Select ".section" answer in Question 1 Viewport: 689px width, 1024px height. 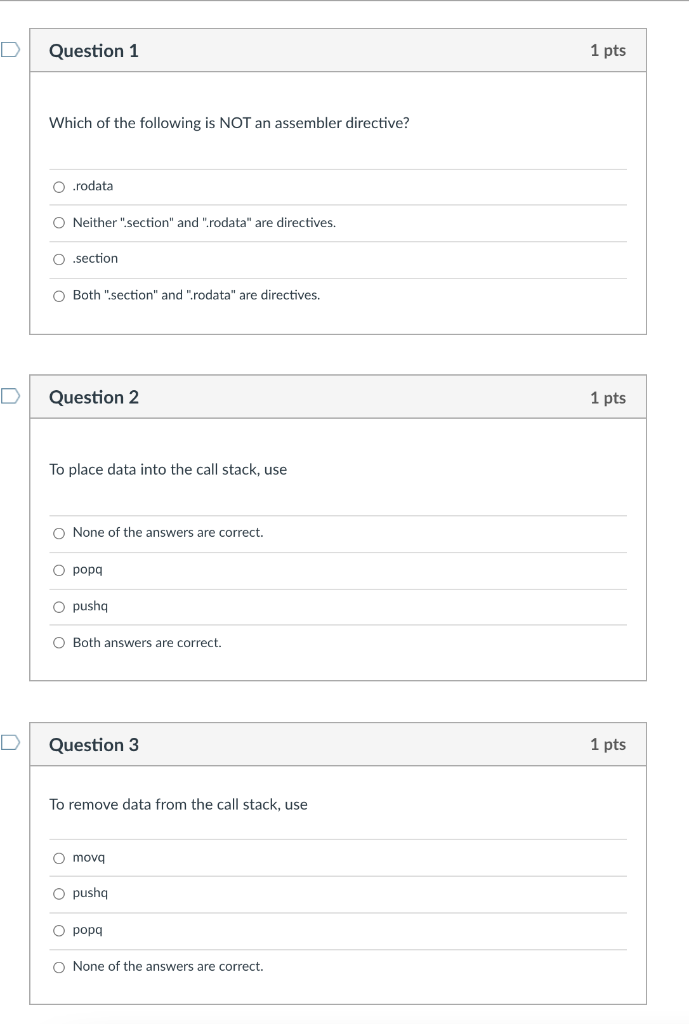coord(59,258)
